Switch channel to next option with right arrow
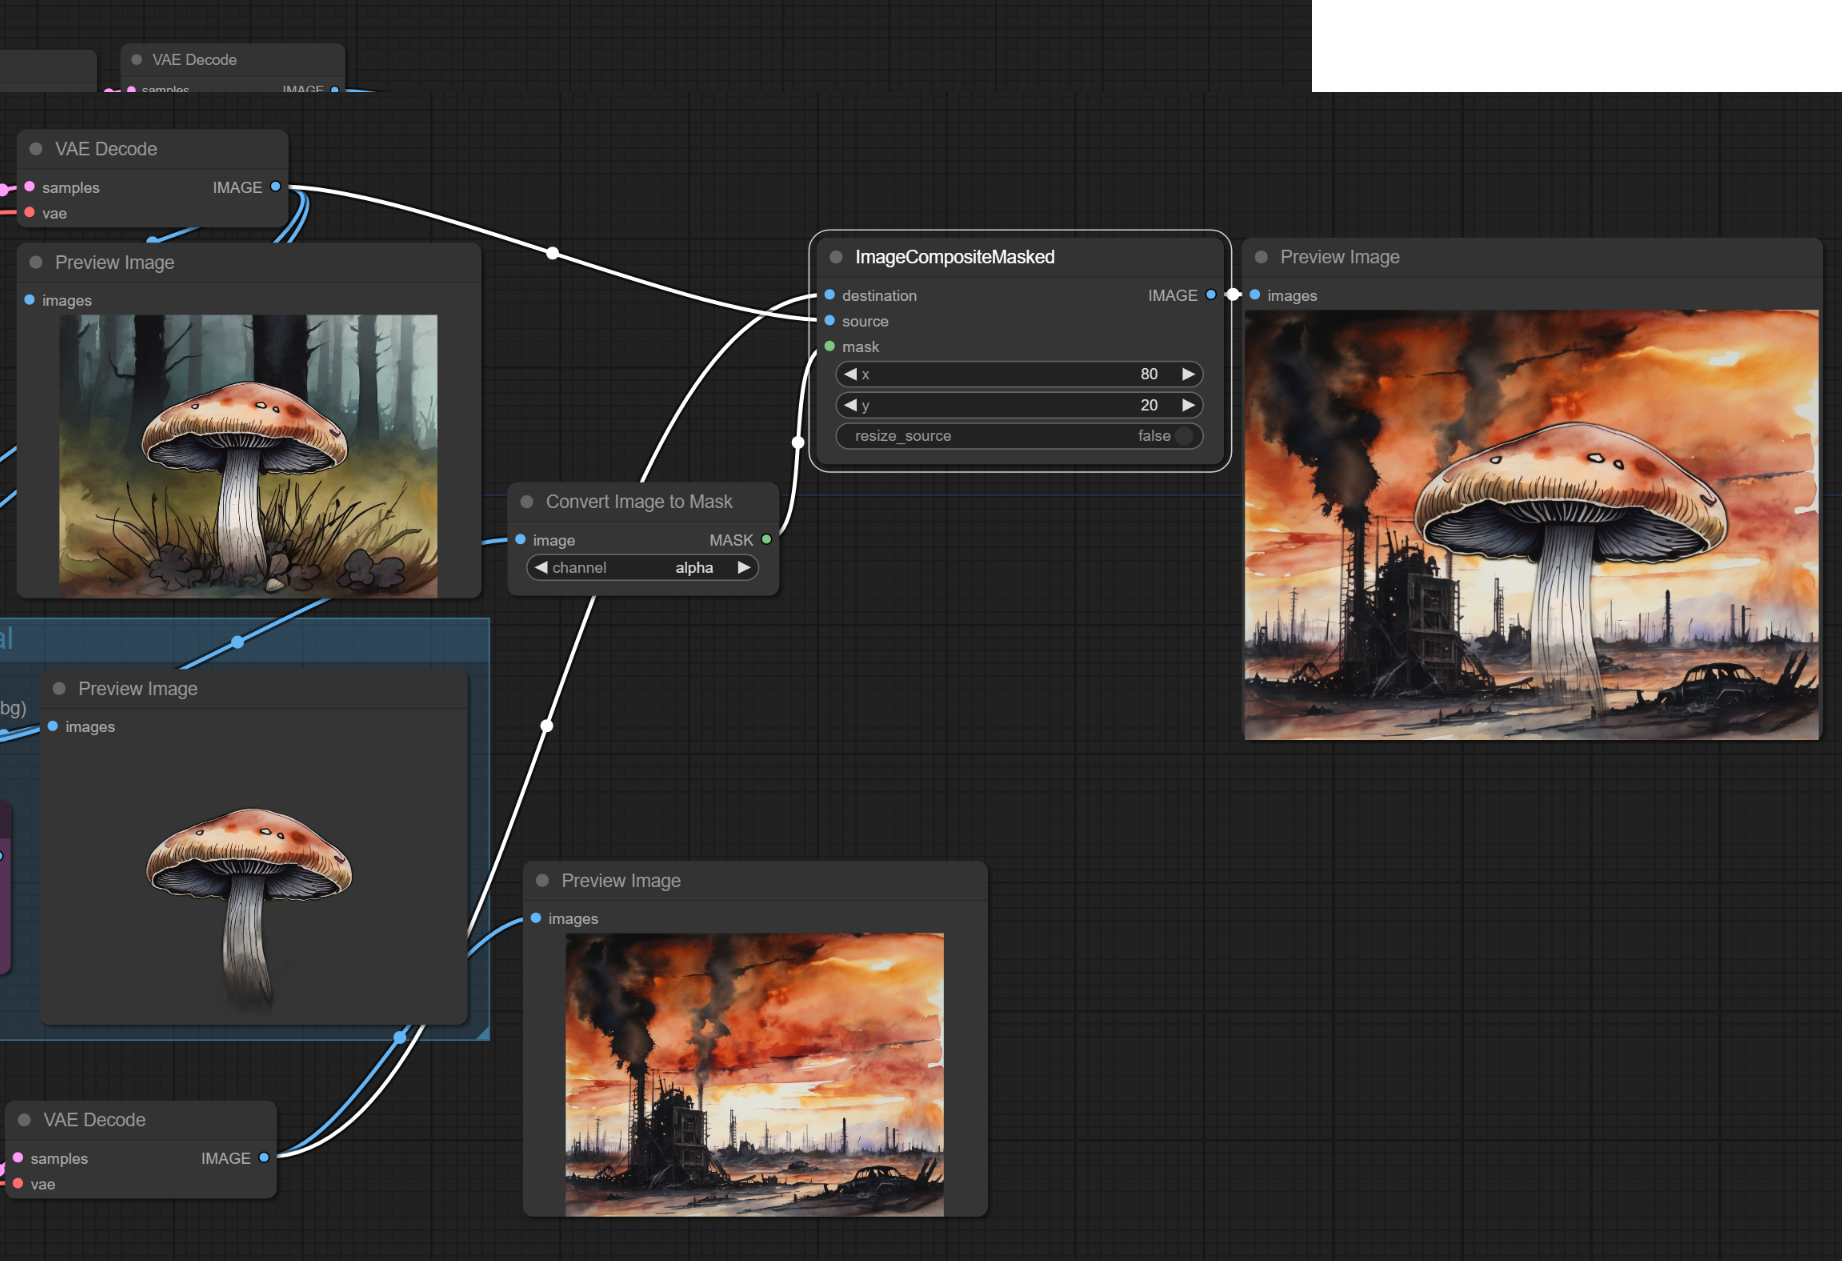1842x1261 pixels. point(743,568)
